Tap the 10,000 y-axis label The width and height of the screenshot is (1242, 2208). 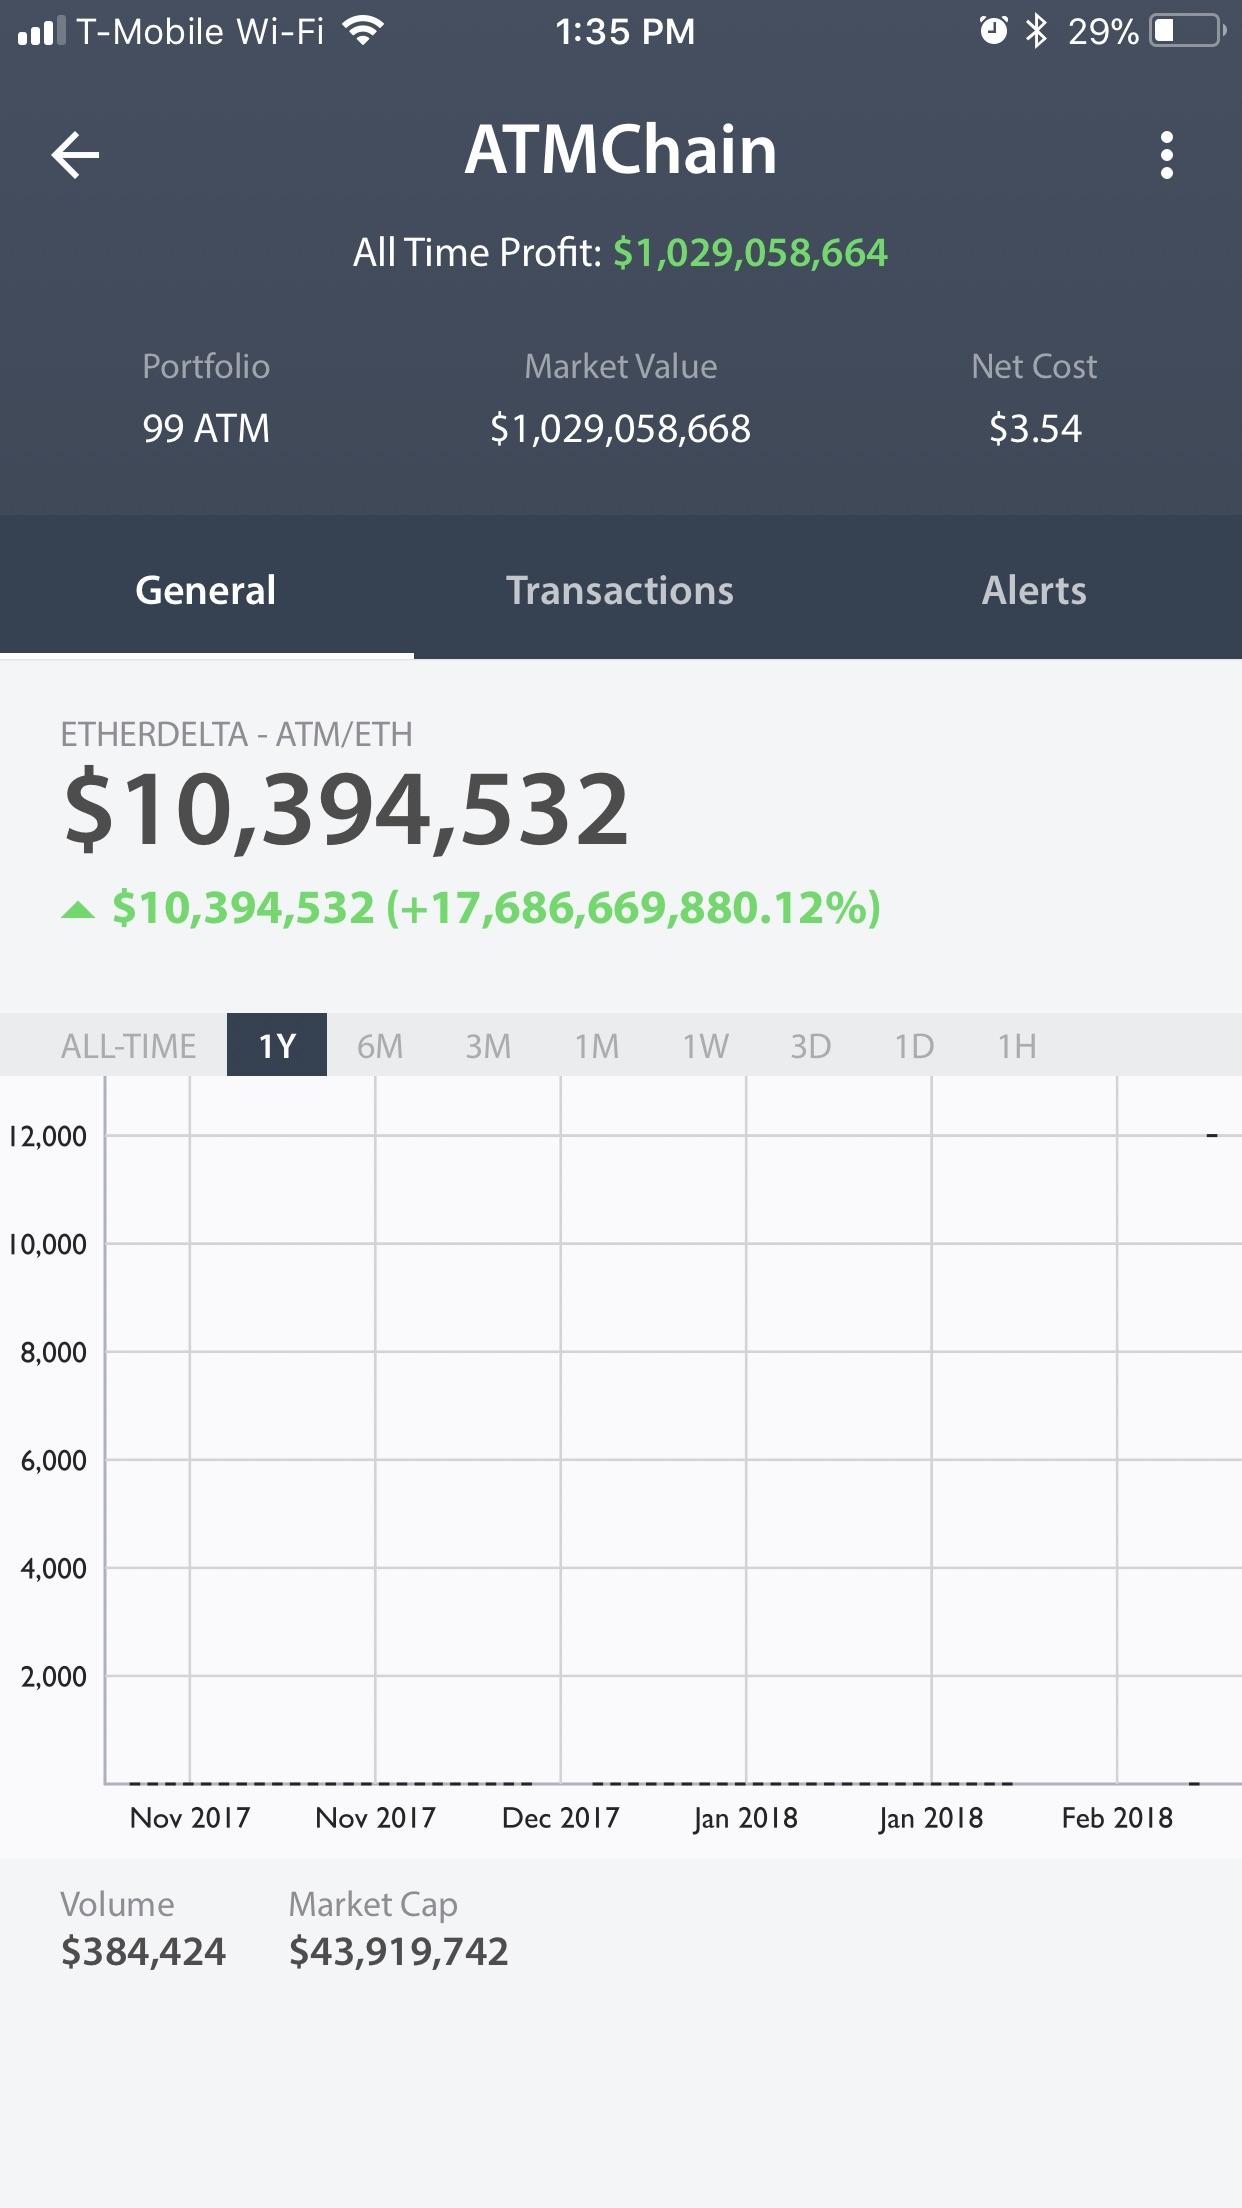coord(47,1244)
